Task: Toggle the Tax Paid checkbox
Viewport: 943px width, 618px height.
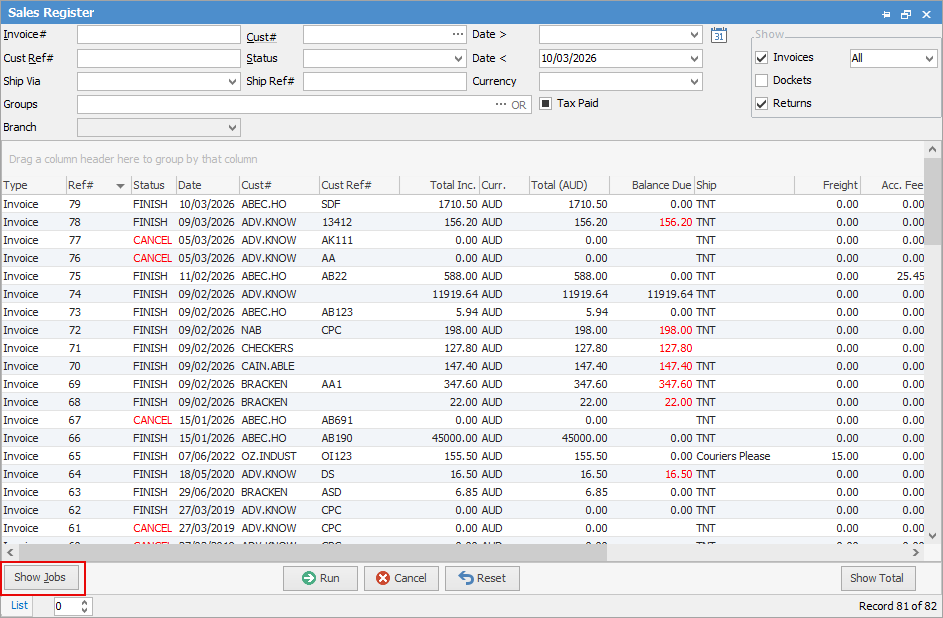Action: point(545,103)
